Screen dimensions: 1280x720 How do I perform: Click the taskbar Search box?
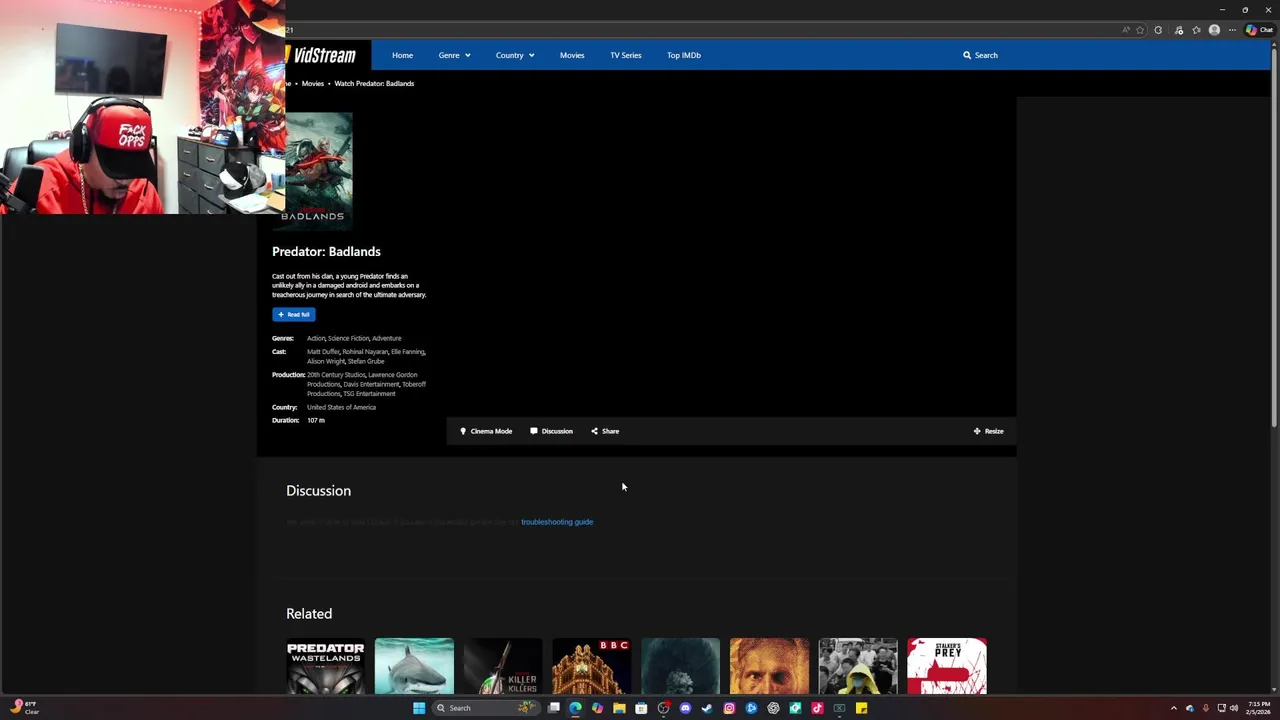(486, 708)
